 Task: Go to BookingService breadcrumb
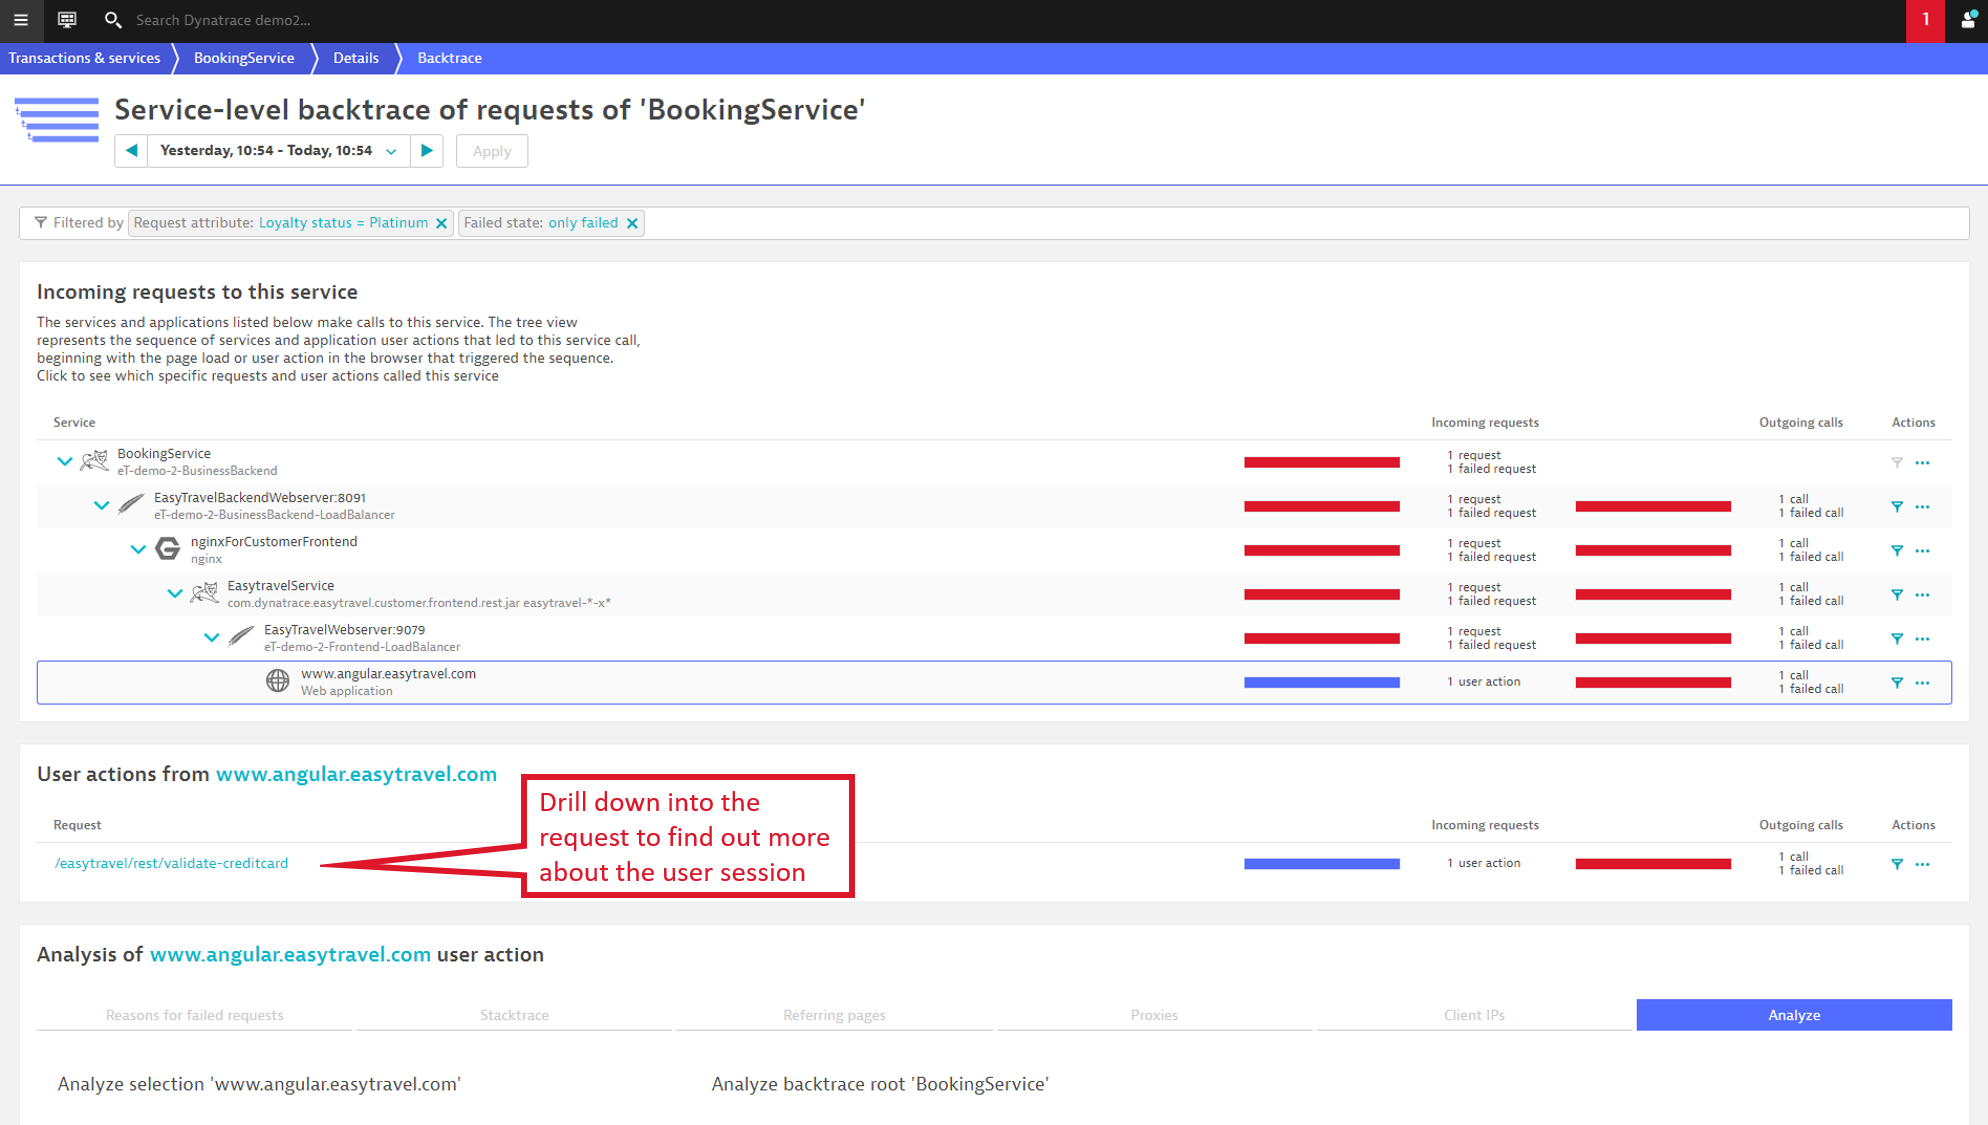pyautogui.click(x=244, y=58)
